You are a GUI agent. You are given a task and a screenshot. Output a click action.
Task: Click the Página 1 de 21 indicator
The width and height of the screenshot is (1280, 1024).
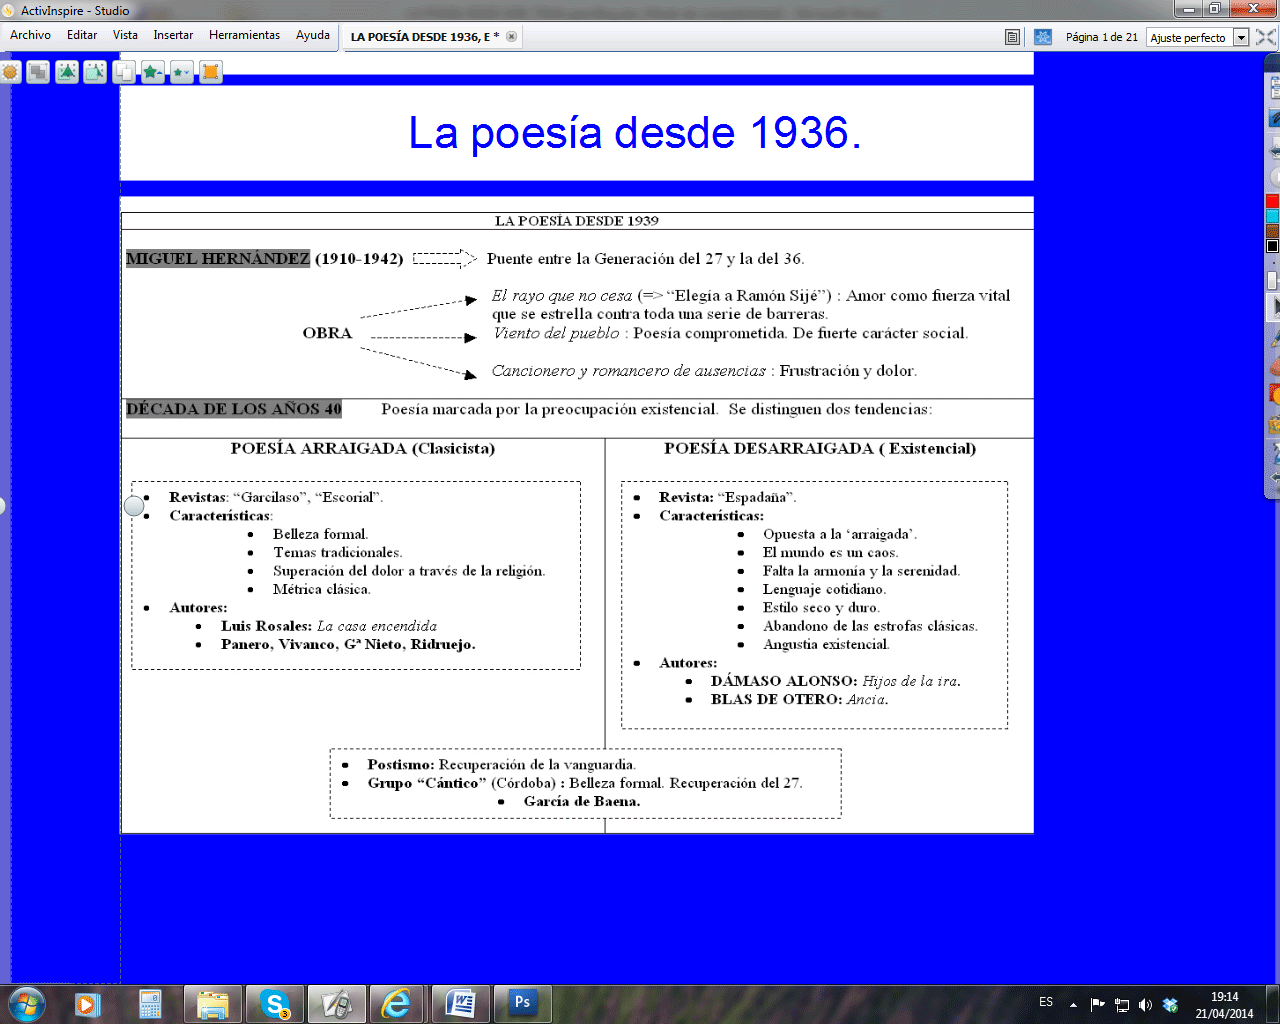[1101, 37]
